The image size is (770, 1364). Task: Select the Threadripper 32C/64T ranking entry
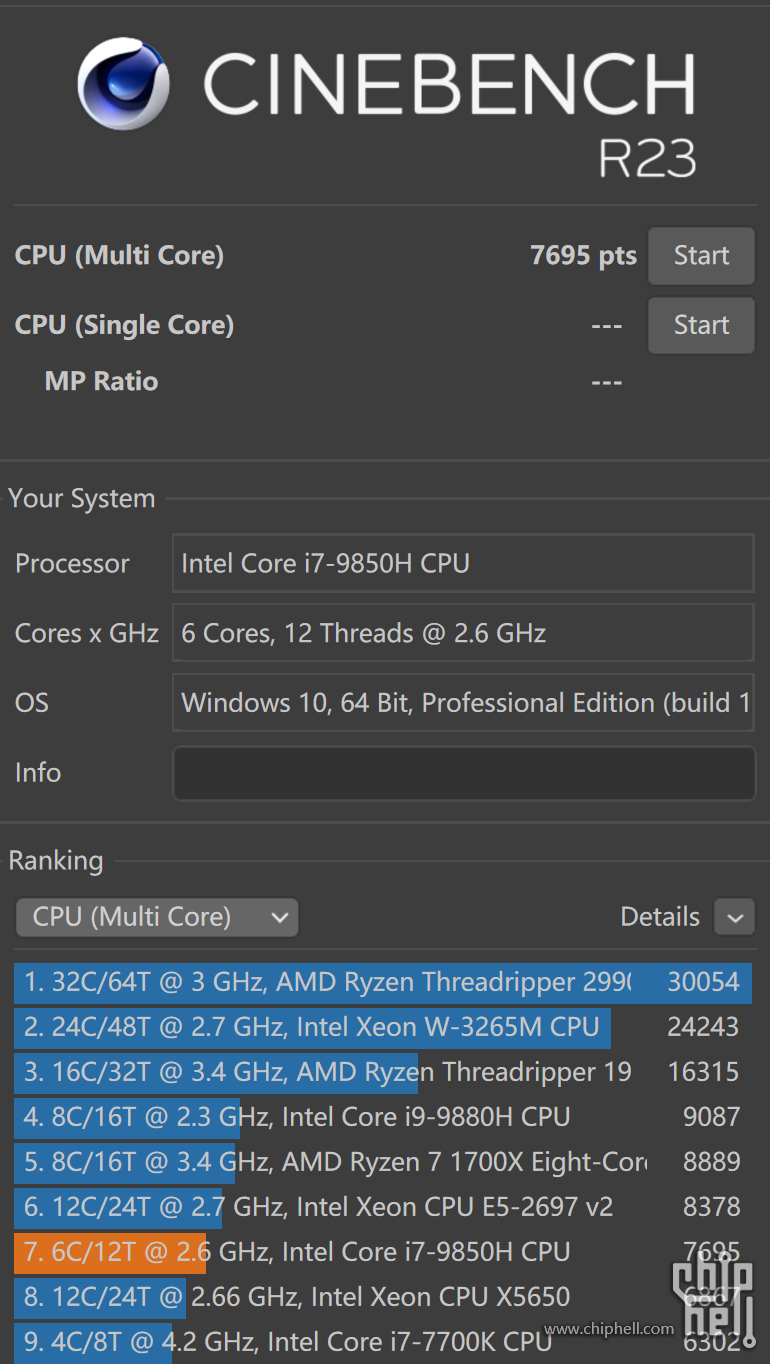click(383, 982)
